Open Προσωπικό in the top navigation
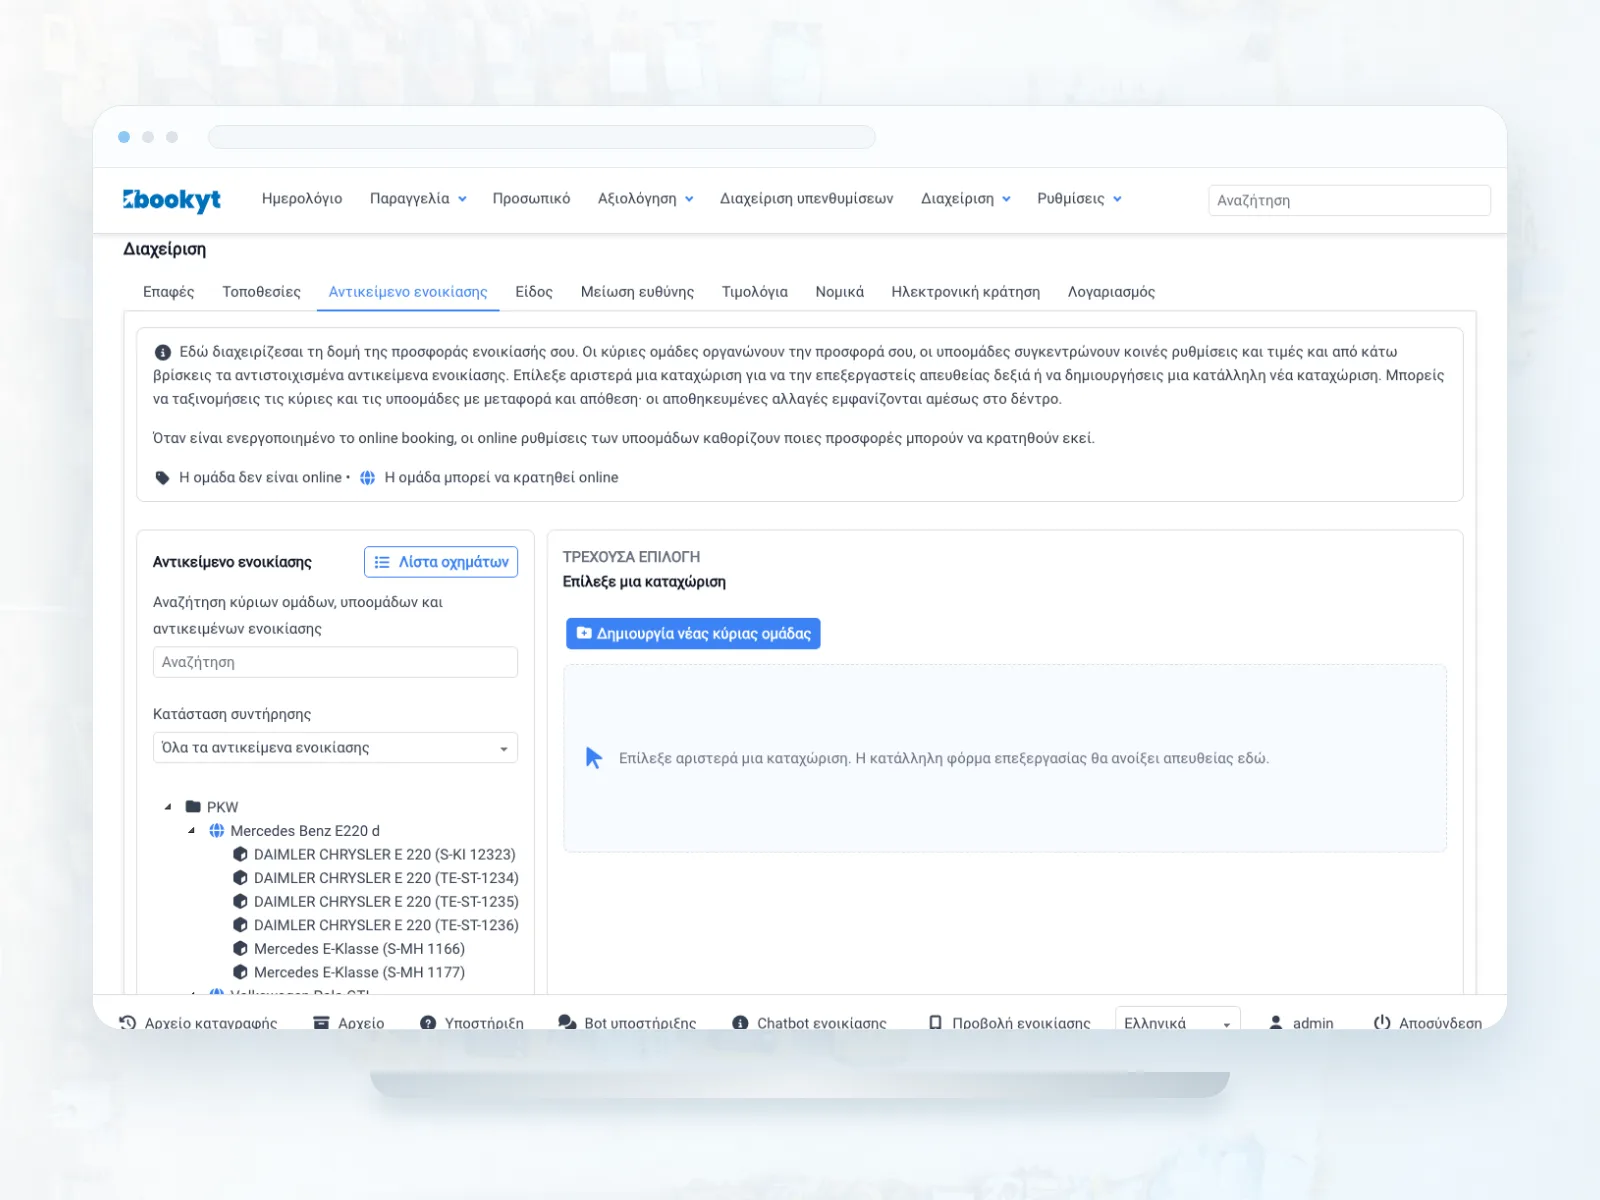The image size is (1600, 1200). click(531, 199)
